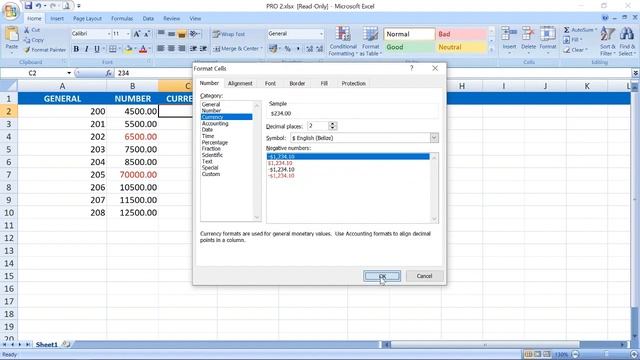Open the Name Box dropdown arrow
640x360 pixels.
(69, 73)
